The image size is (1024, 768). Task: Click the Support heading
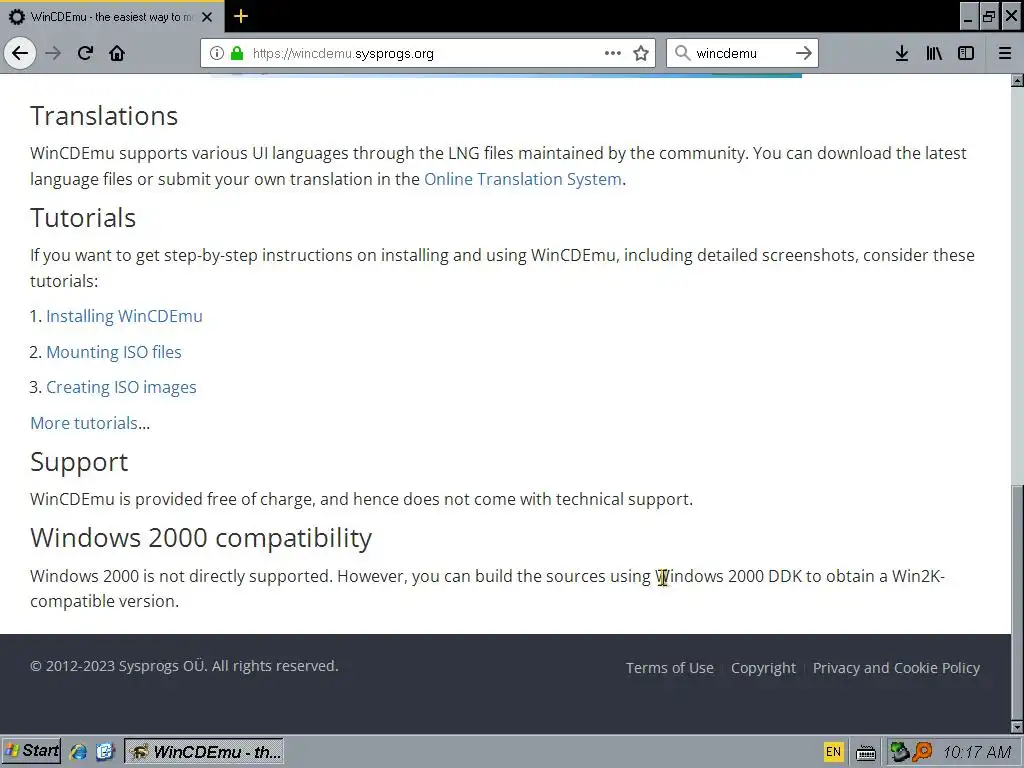(79, 462)
